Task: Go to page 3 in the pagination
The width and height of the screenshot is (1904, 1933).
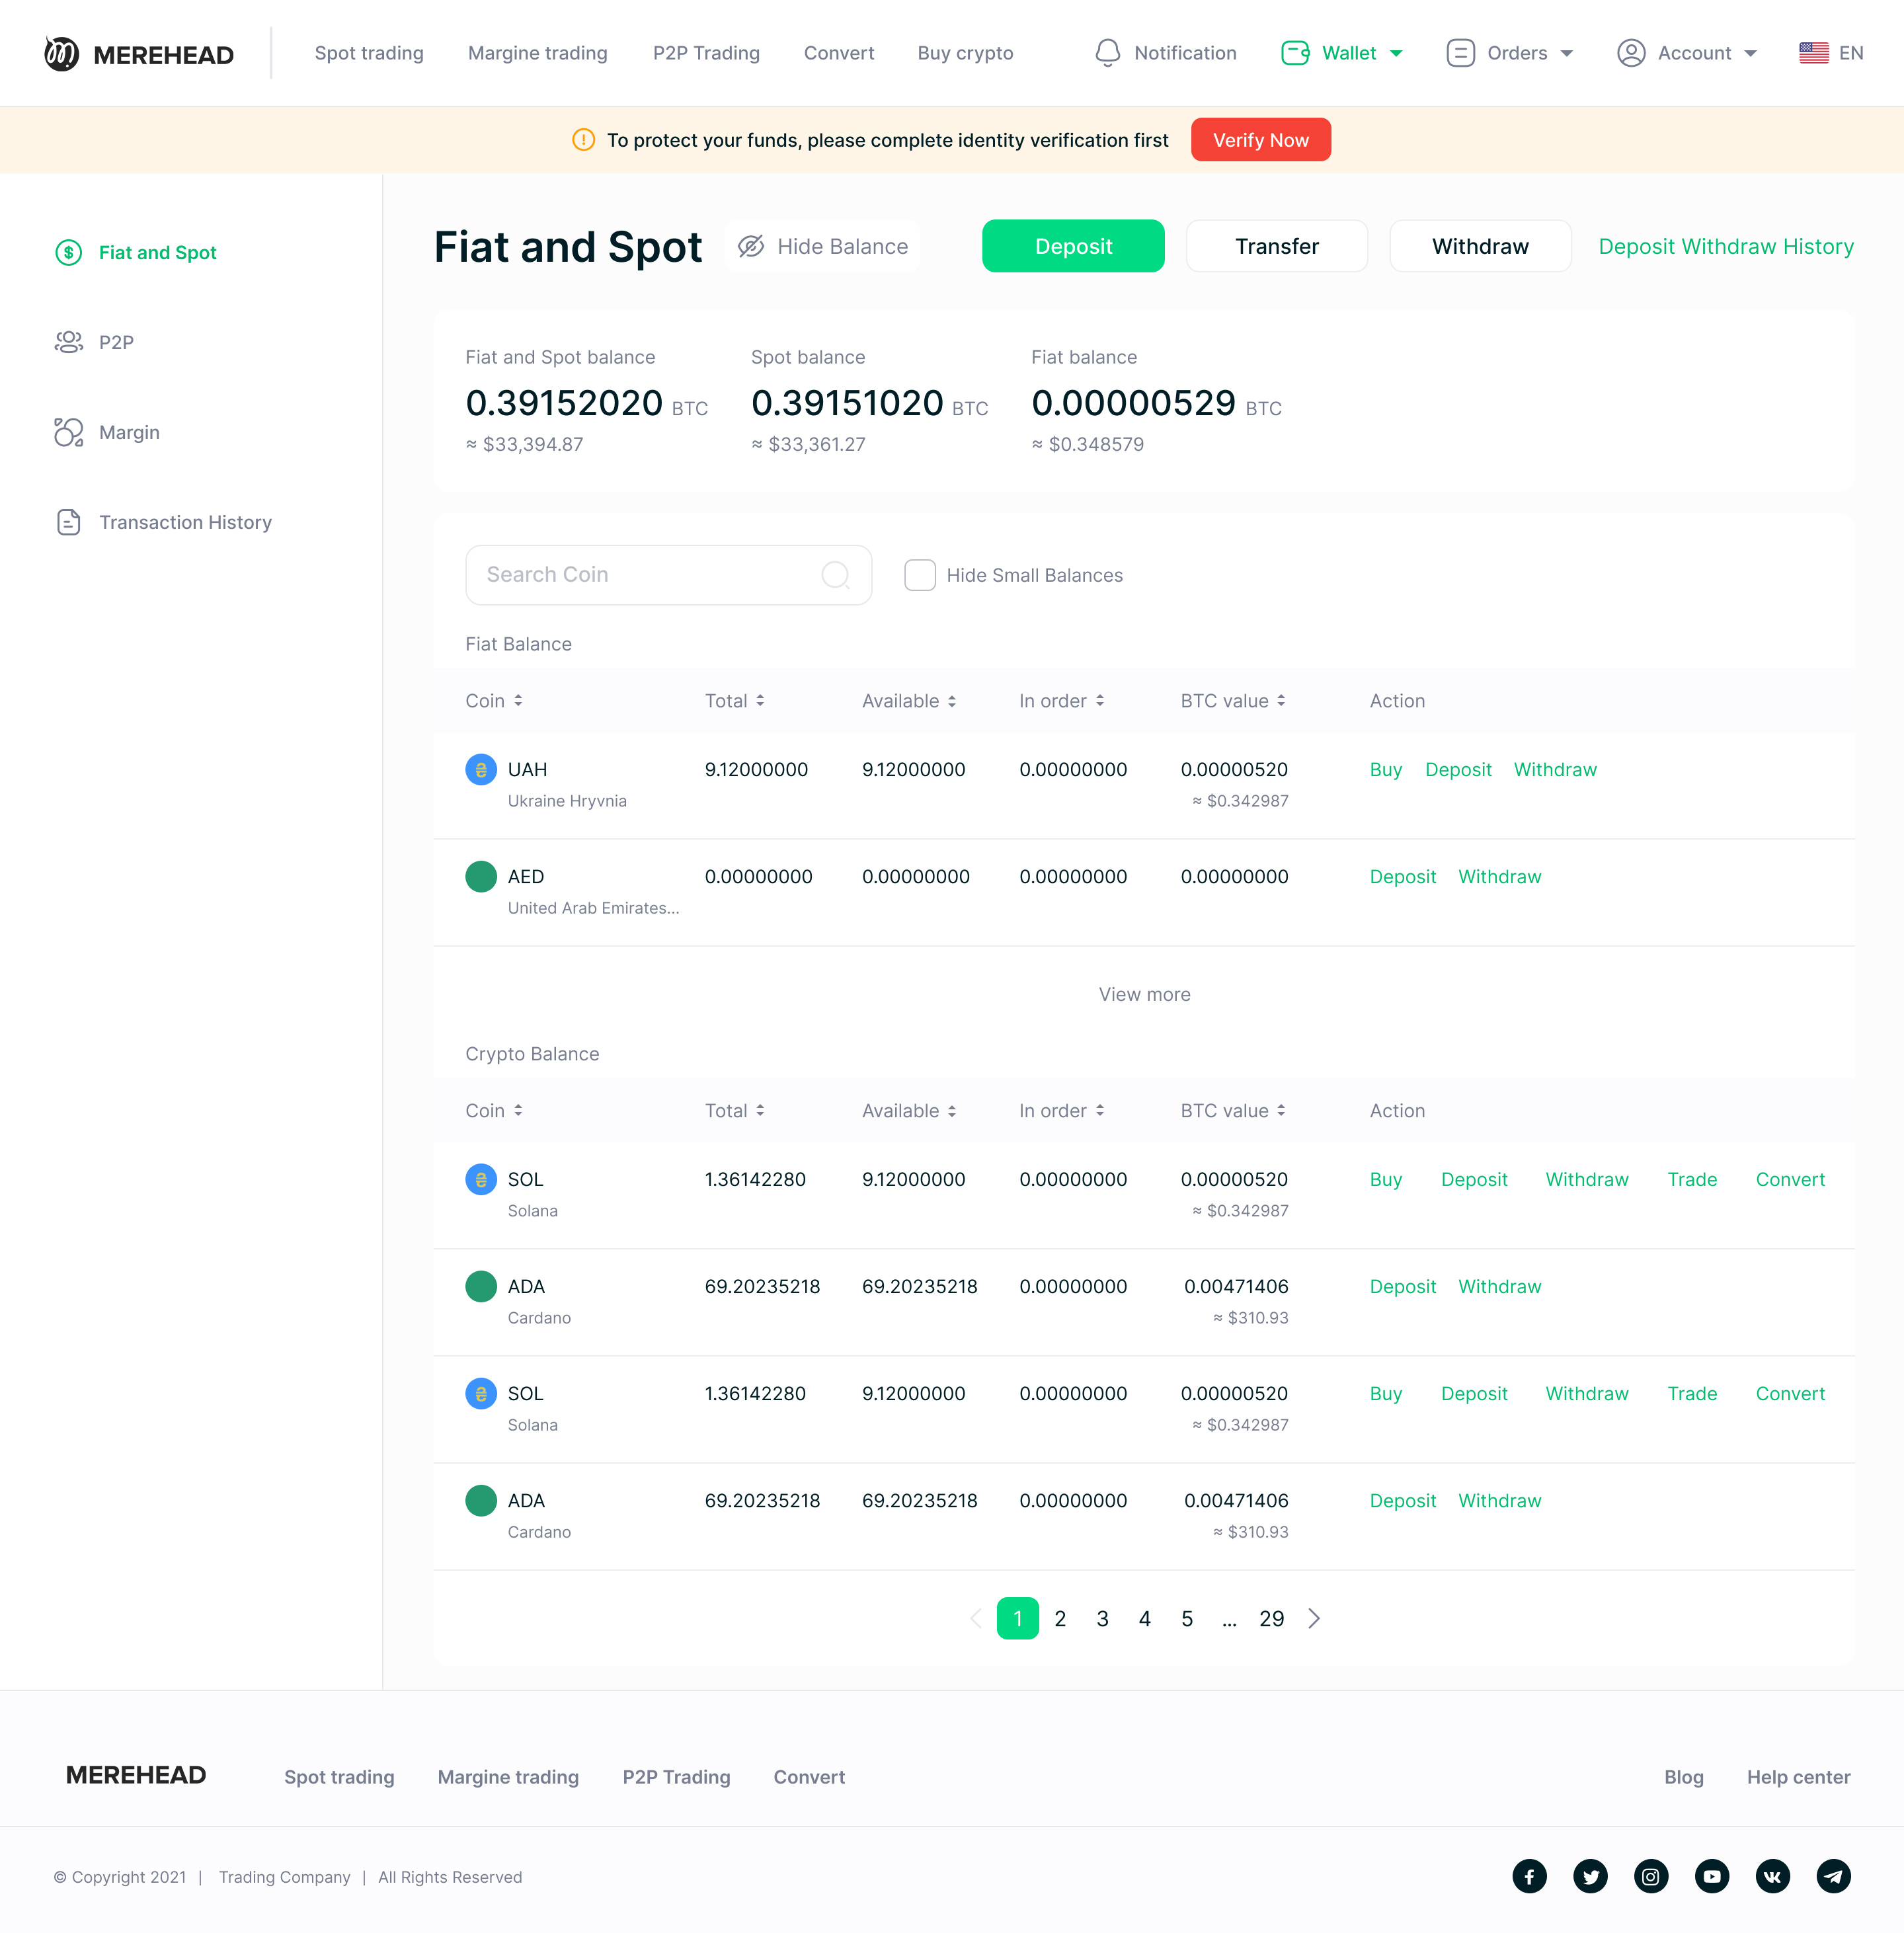Action: click(x=1102, y=1618)
